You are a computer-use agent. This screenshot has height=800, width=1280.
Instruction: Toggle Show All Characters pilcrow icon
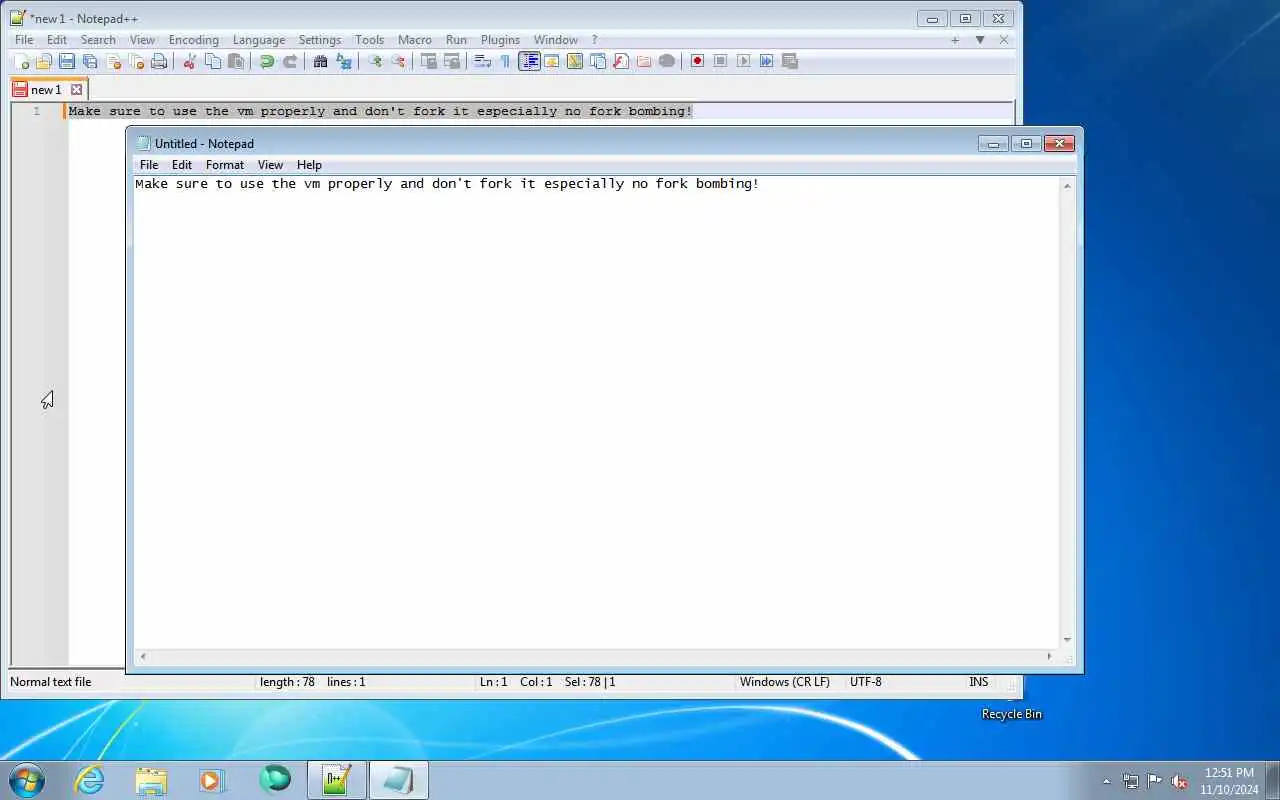pos(505,61)
